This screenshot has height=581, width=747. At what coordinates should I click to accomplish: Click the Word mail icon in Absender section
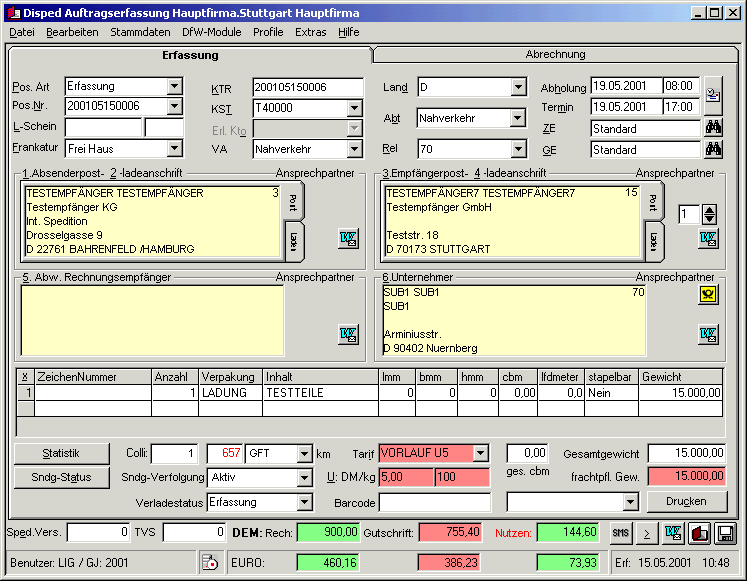click(x=348, y=238)
